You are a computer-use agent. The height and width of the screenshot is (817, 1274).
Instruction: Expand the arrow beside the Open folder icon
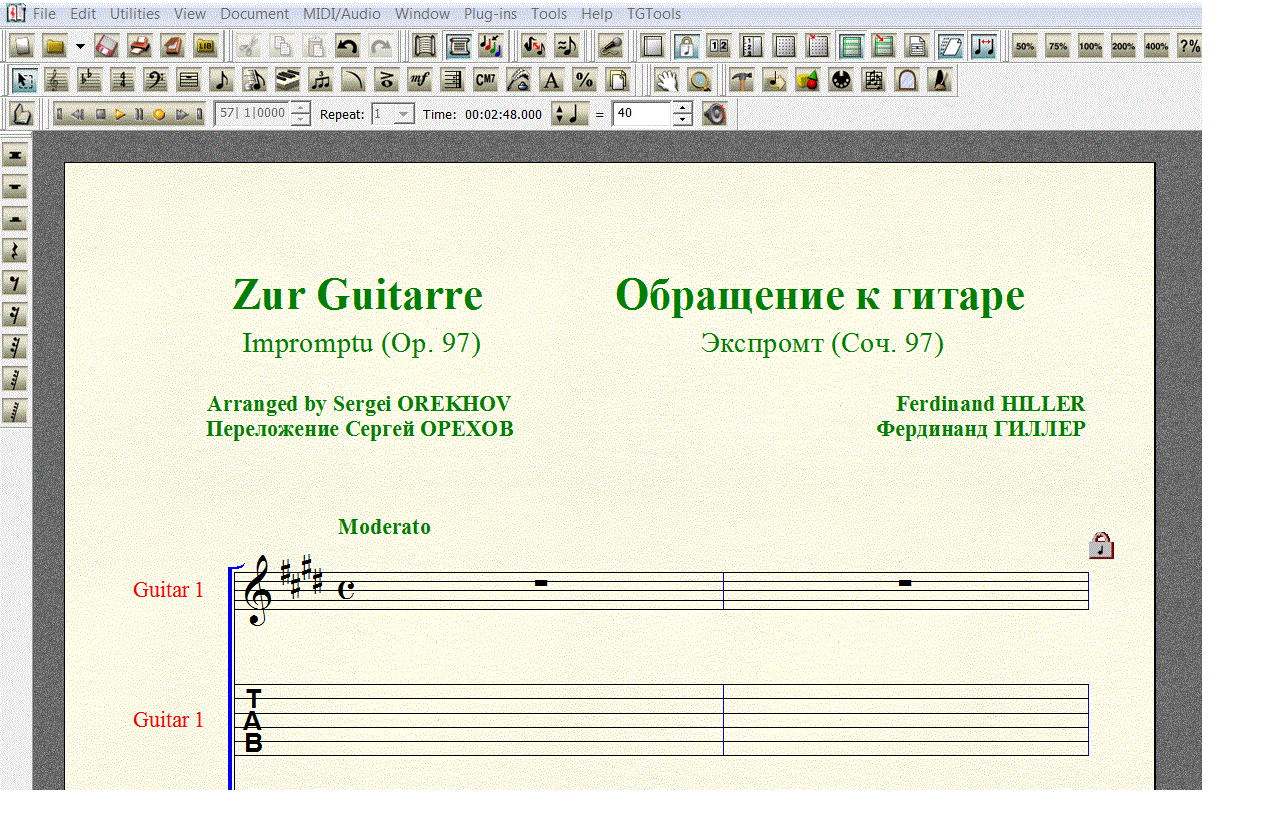(80, 46)
